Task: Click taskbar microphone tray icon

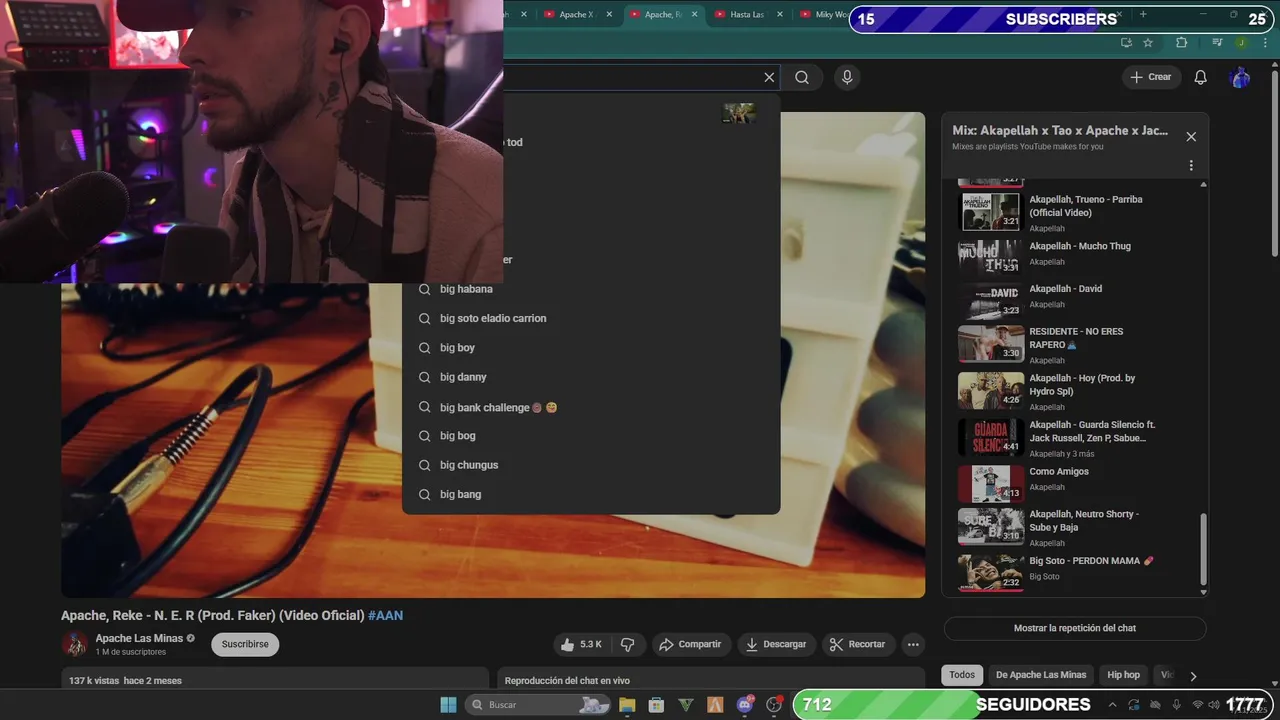Action: tap(1176, 704)
